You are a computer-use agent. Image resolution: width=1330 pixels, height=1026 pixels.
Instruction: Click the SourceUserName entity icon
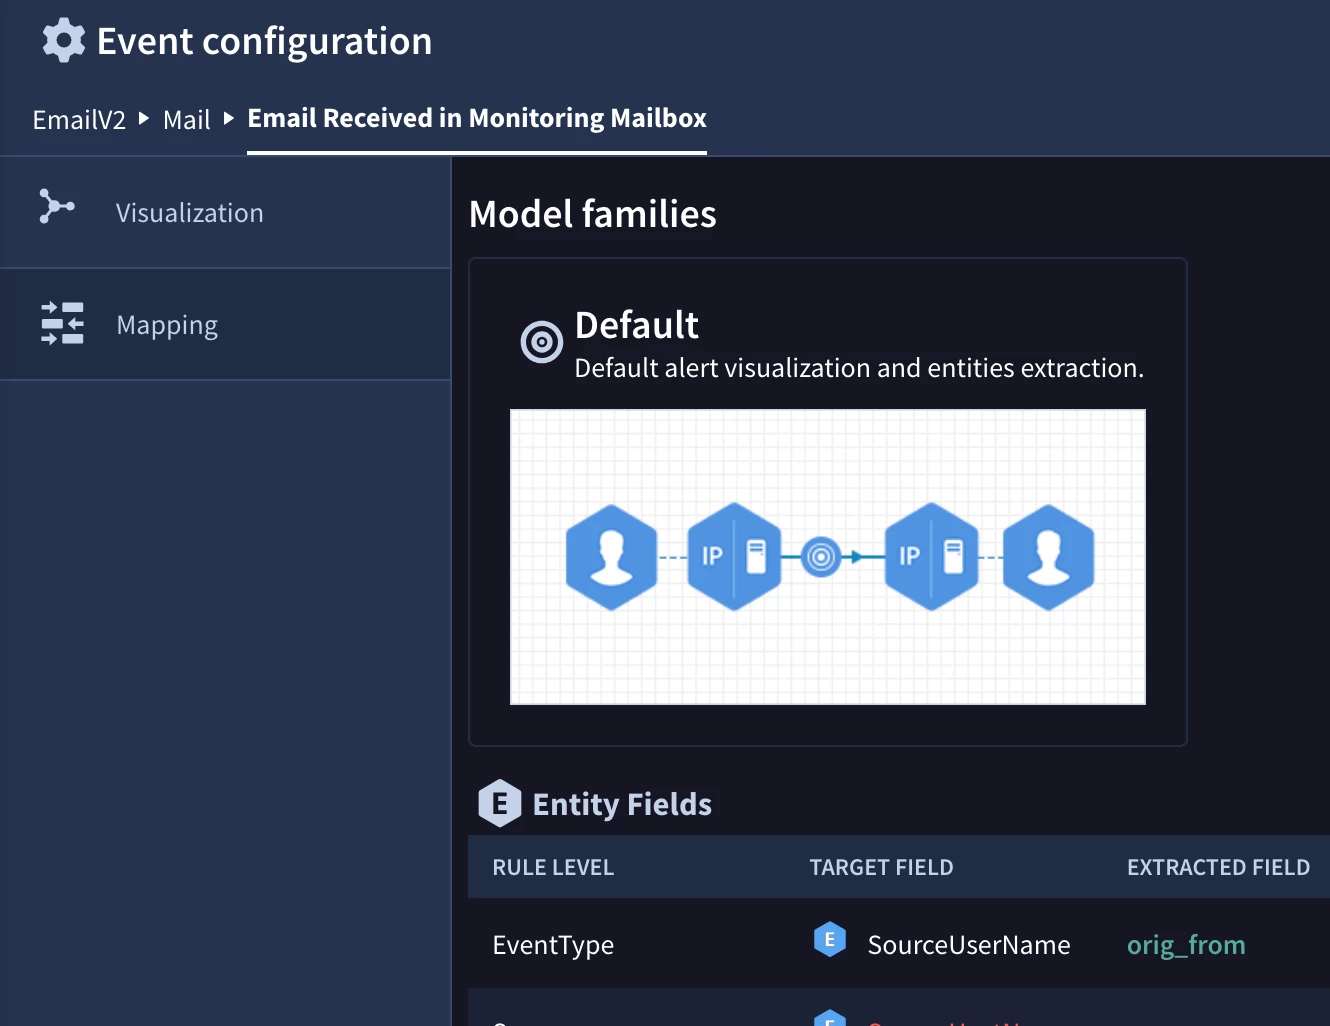pos(830,940)
